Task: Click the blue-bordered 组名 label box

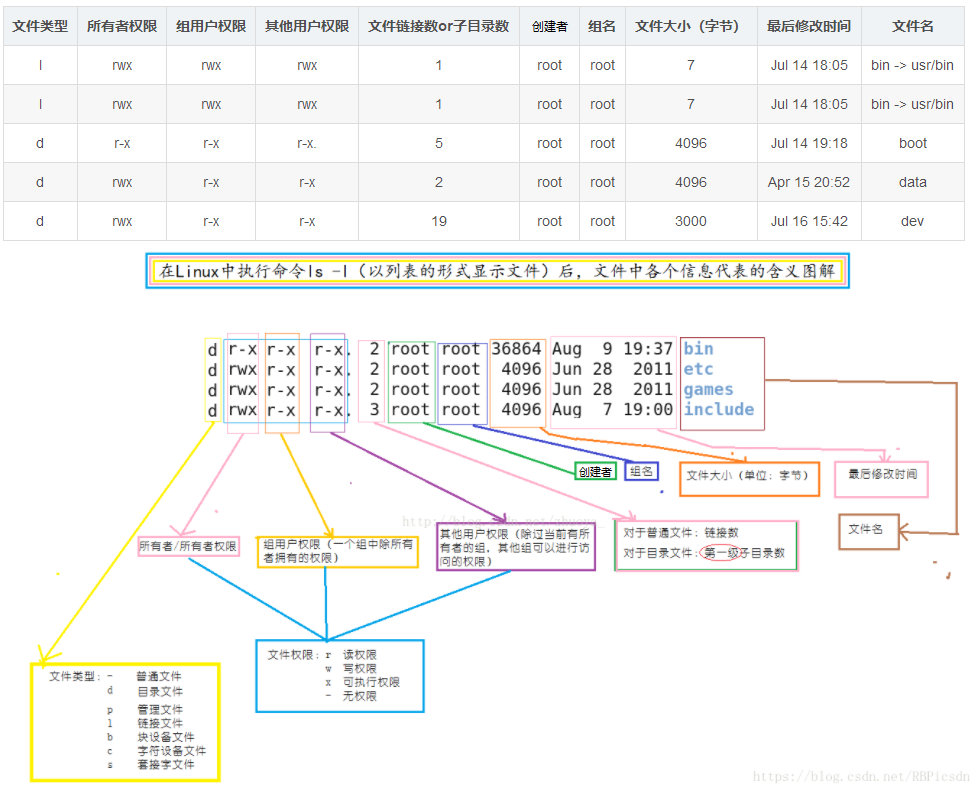Action: (641, 470)
